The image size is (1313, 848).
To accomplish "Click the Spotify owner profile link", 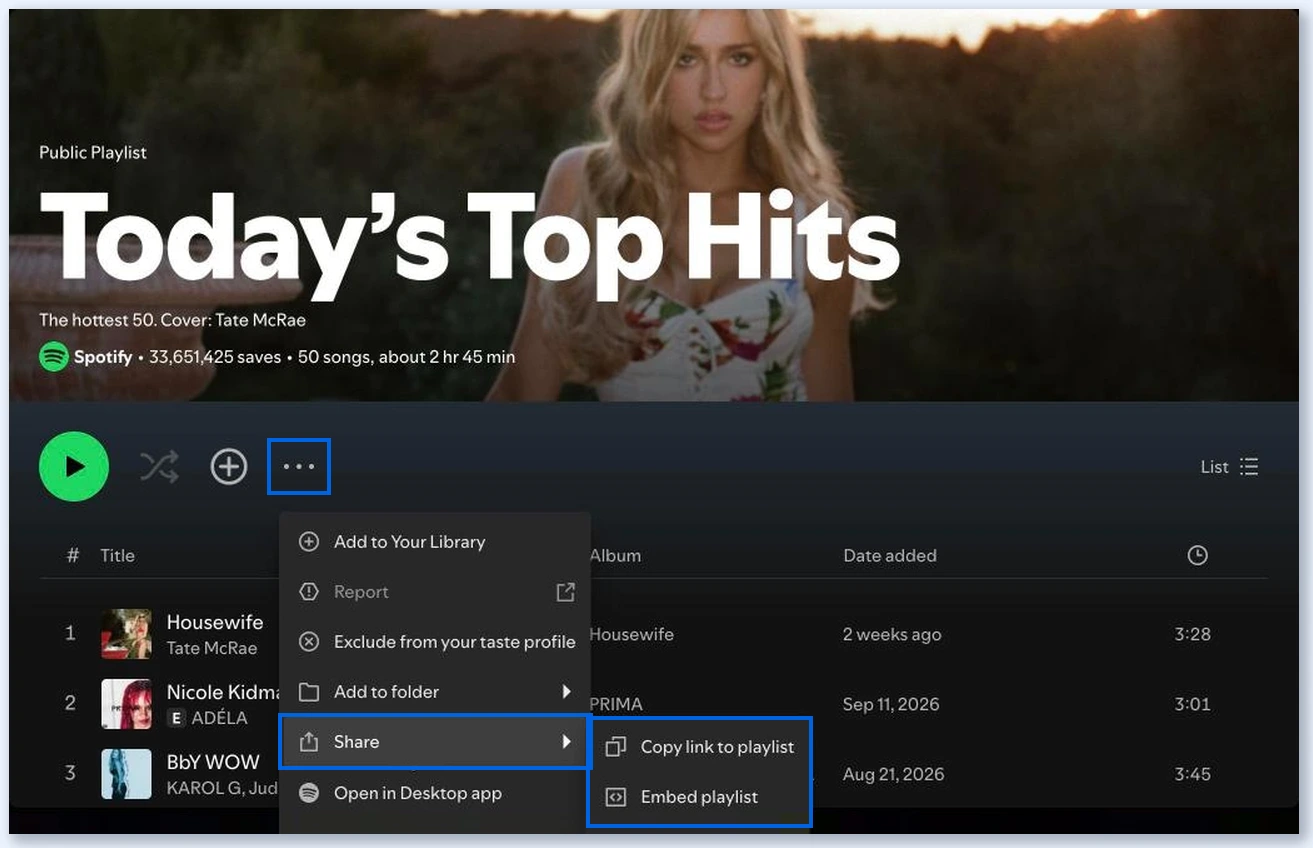I will (103, 357).
